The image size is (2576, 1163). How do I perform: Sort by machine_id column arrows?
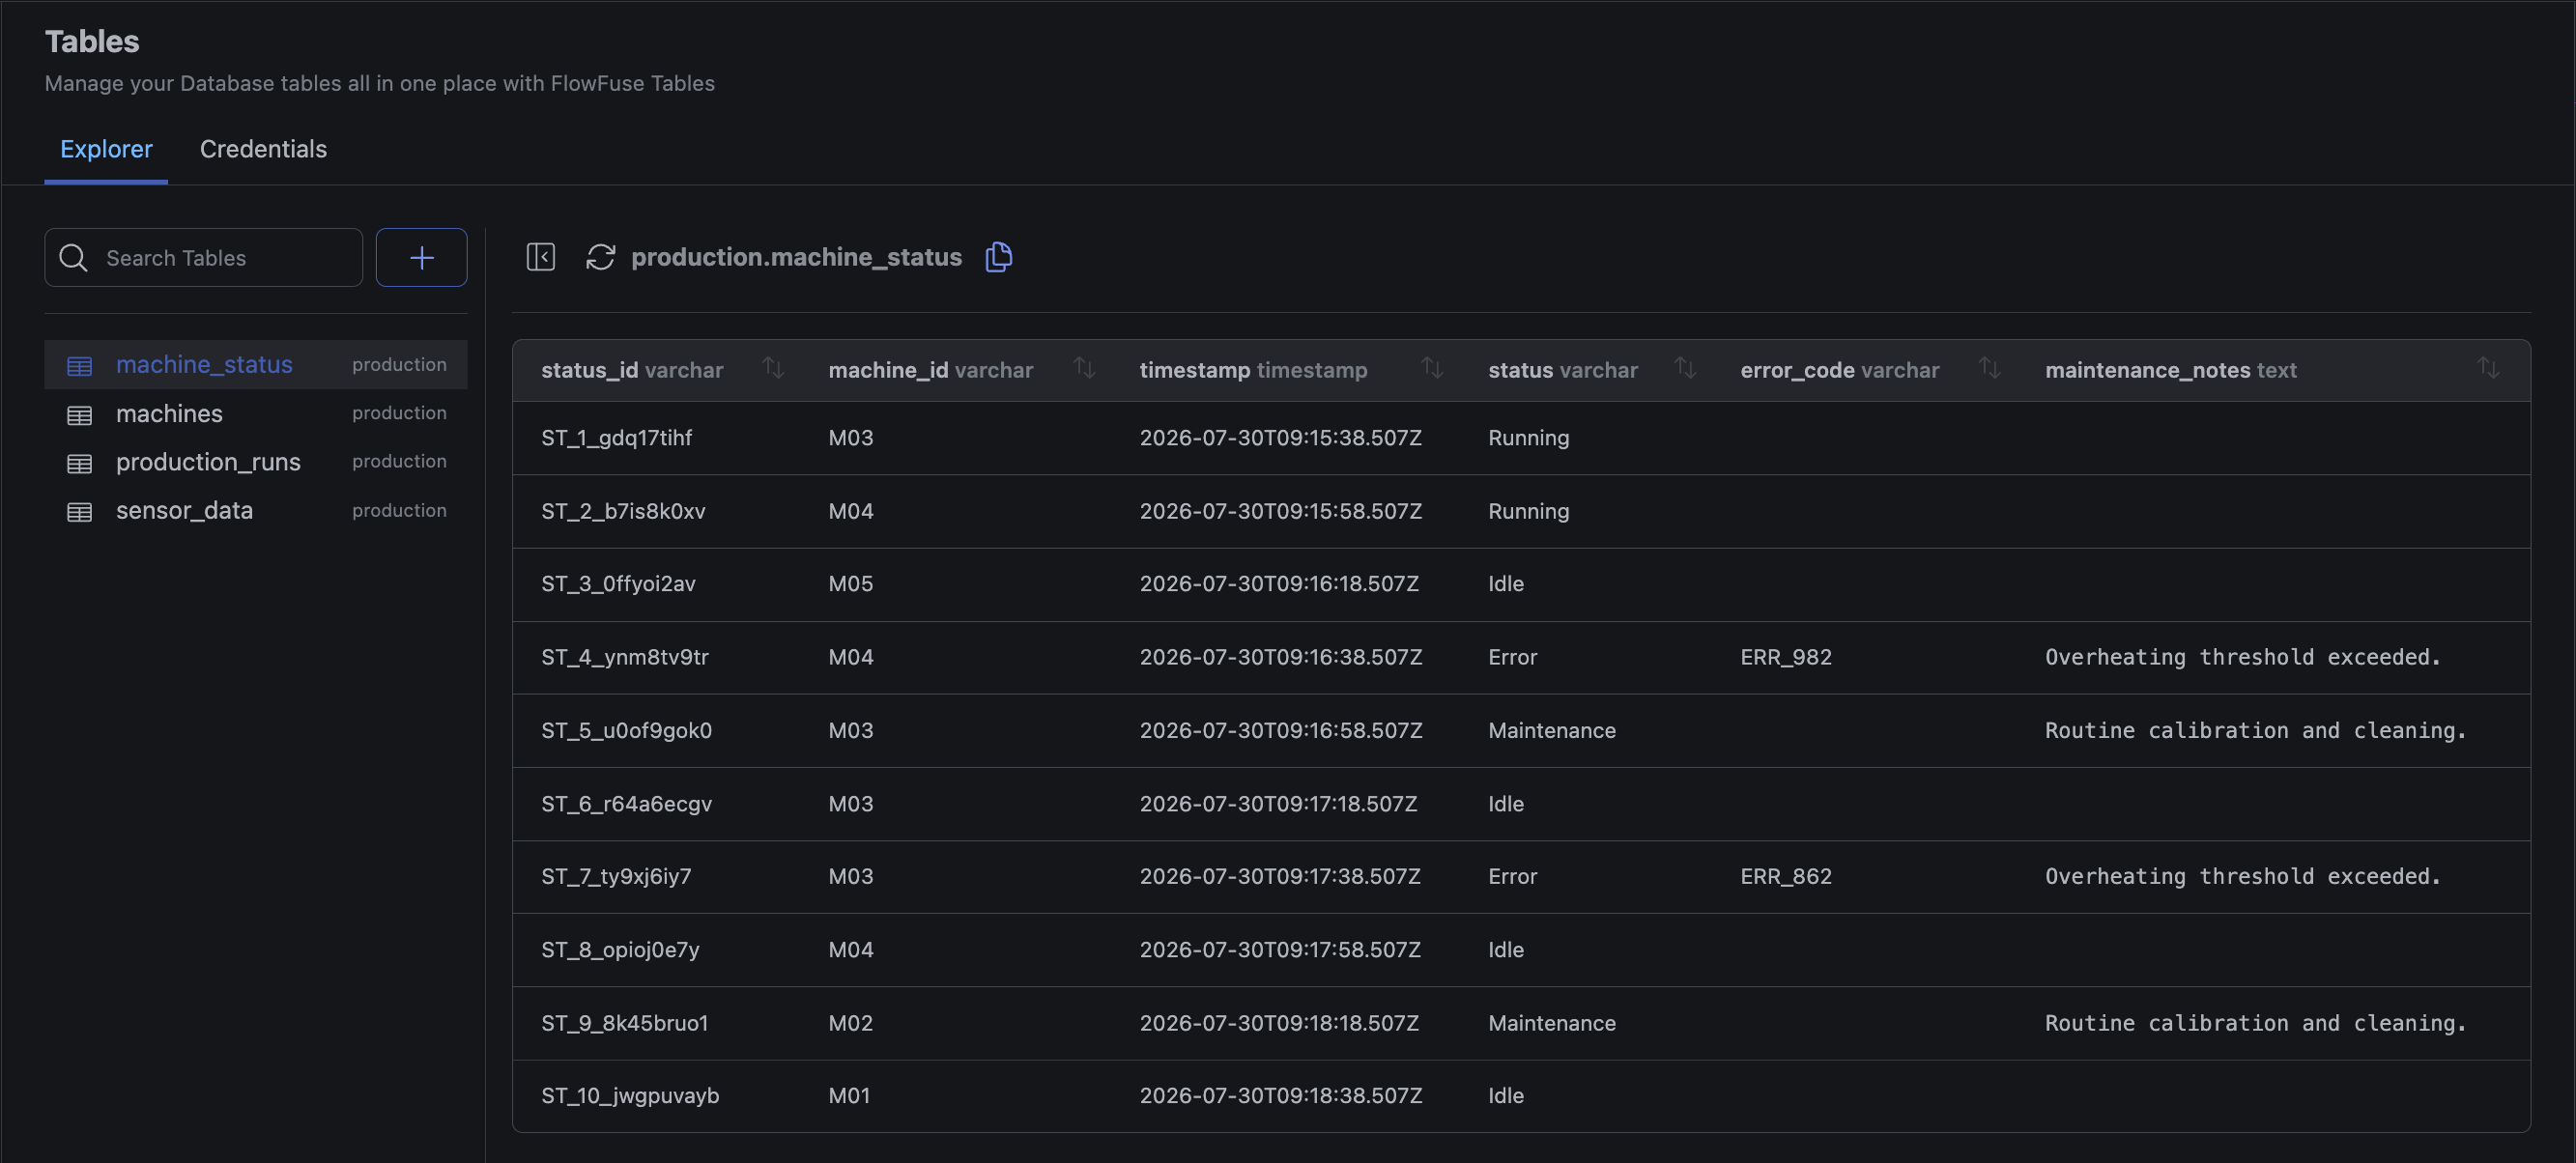[x=1084, y=368]
